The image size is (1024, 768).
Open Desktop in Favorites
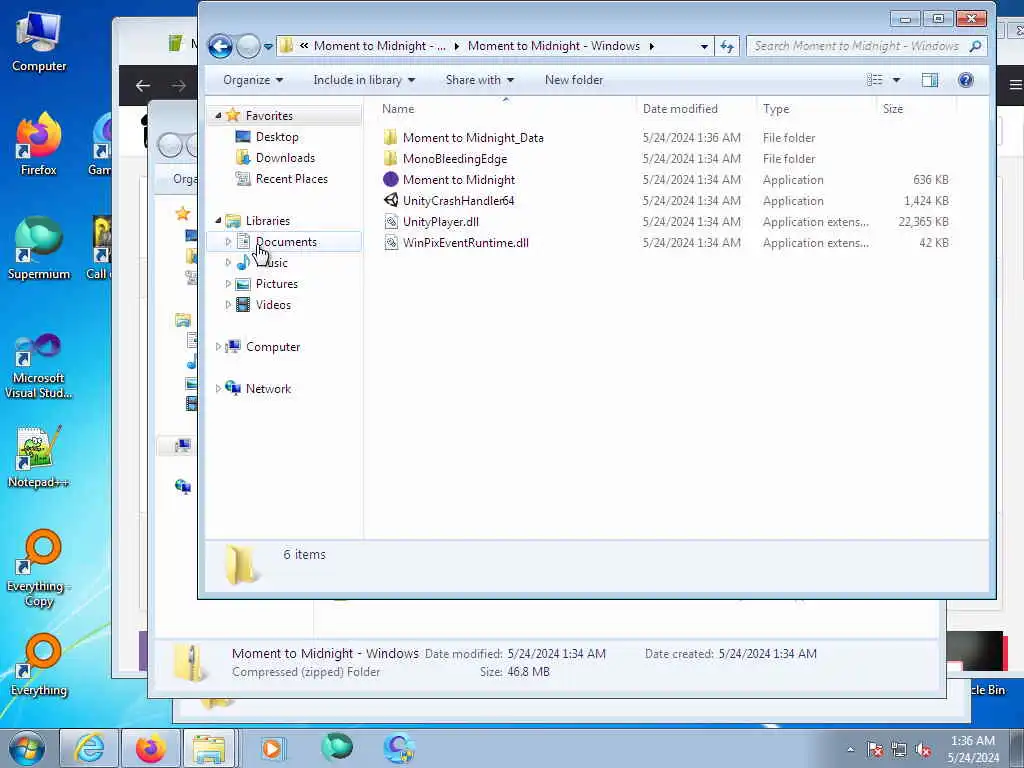coord(277,136)
